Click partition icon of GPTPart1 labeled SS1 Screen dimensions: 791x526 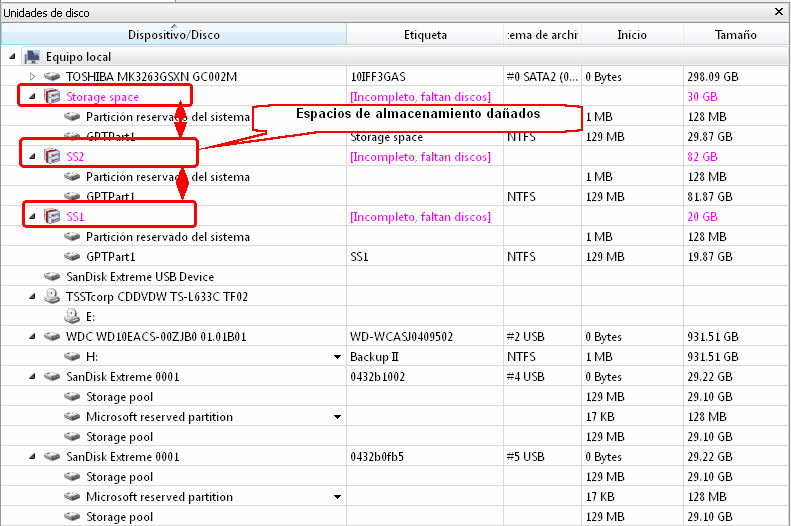pyautogui.click(x=72, y=256)
